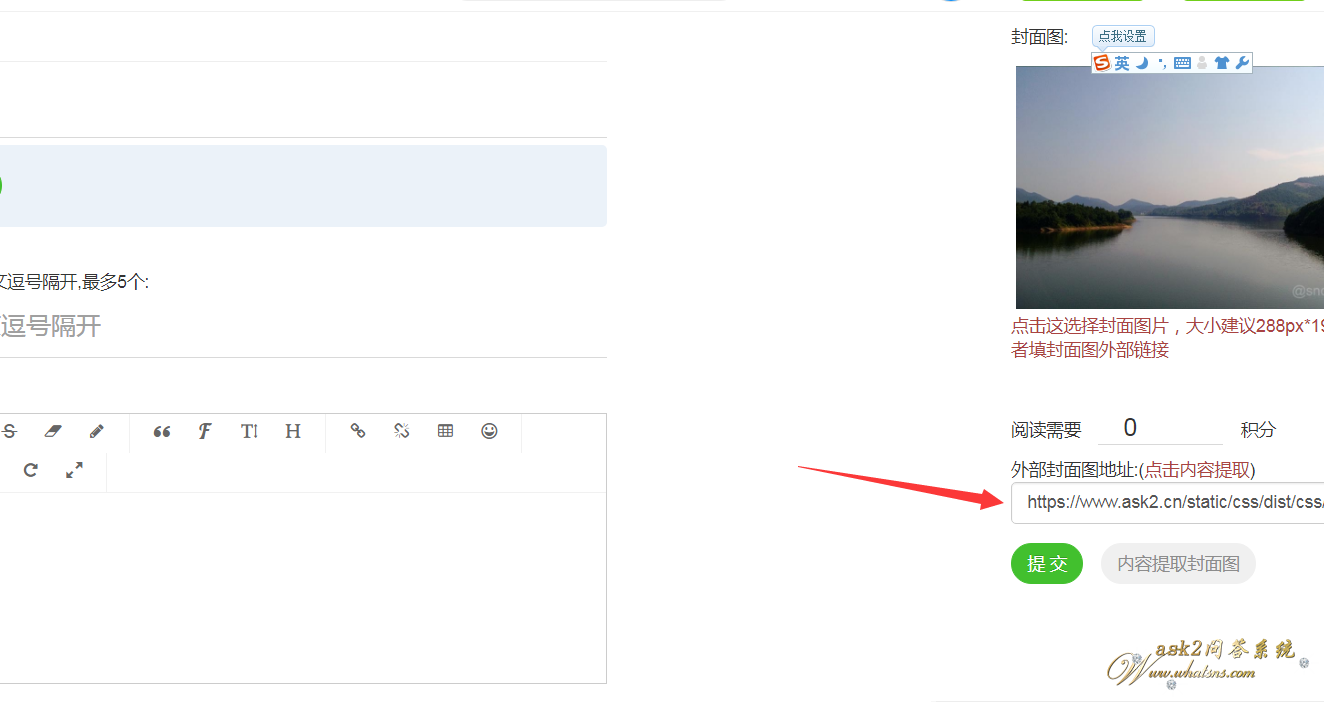Click the 点击内容提取 link
The image size is (1324, 702).
[1198, 470]
